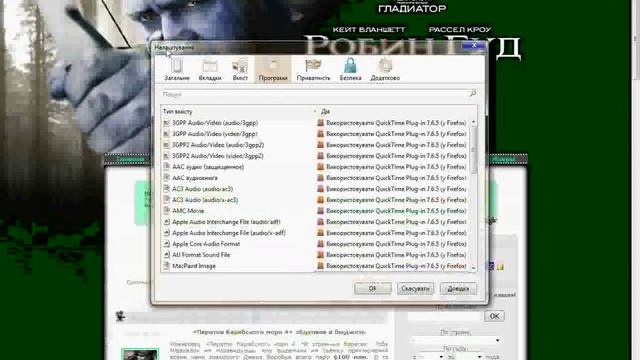The image size is (640, 360).
Task: Open help via the Довідка button
Action: click(458, 289)
